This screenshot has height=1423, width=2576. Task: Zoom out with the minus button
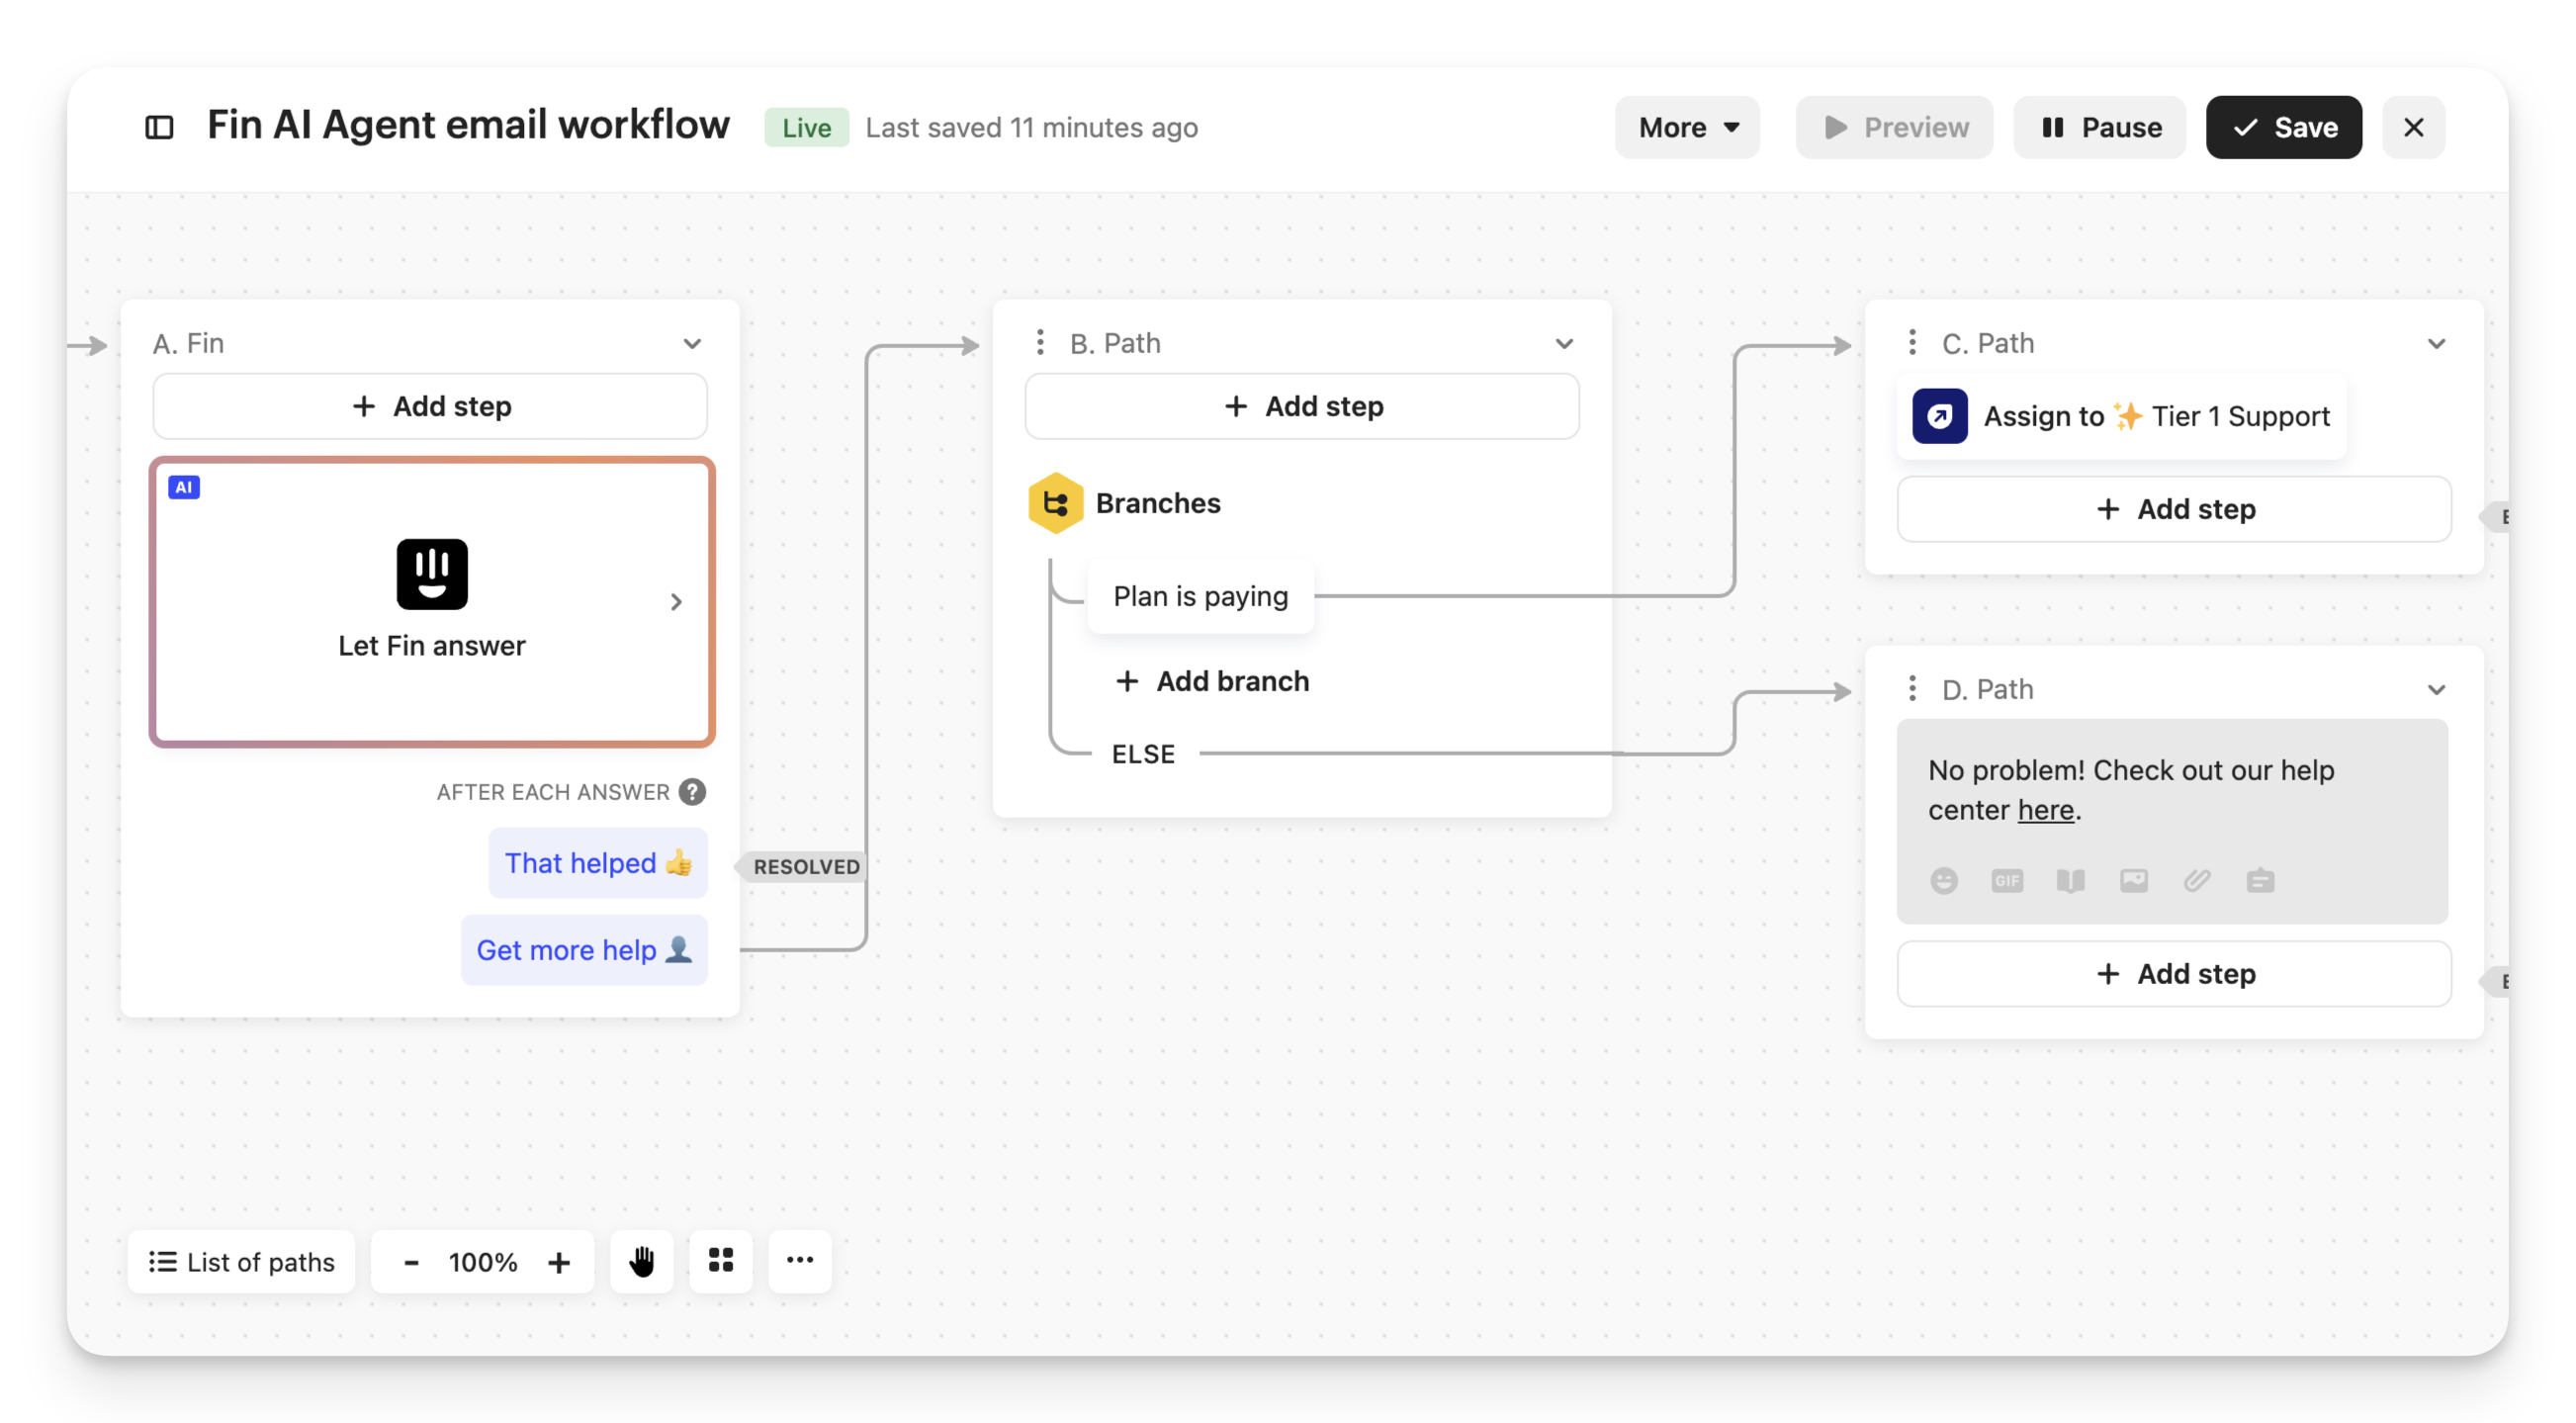[410, 1262]
